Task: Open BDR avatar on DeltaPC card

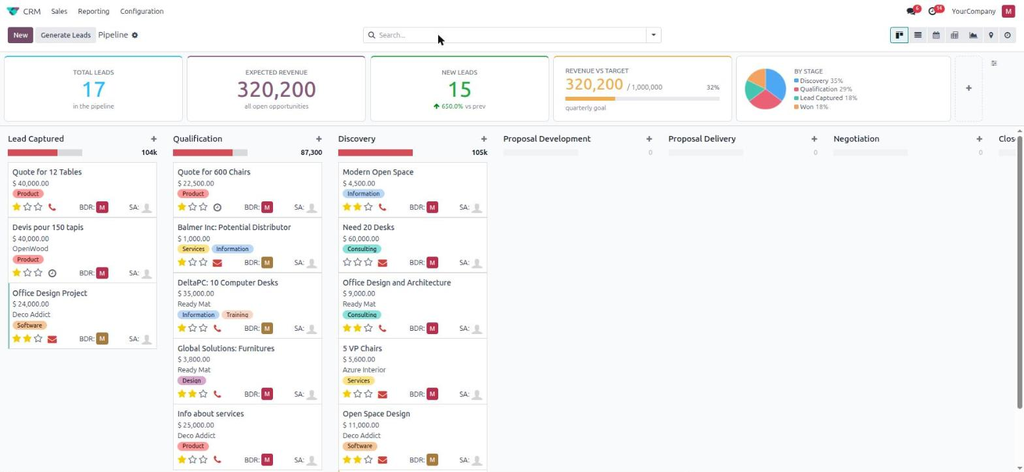Action: click(267, 328)
